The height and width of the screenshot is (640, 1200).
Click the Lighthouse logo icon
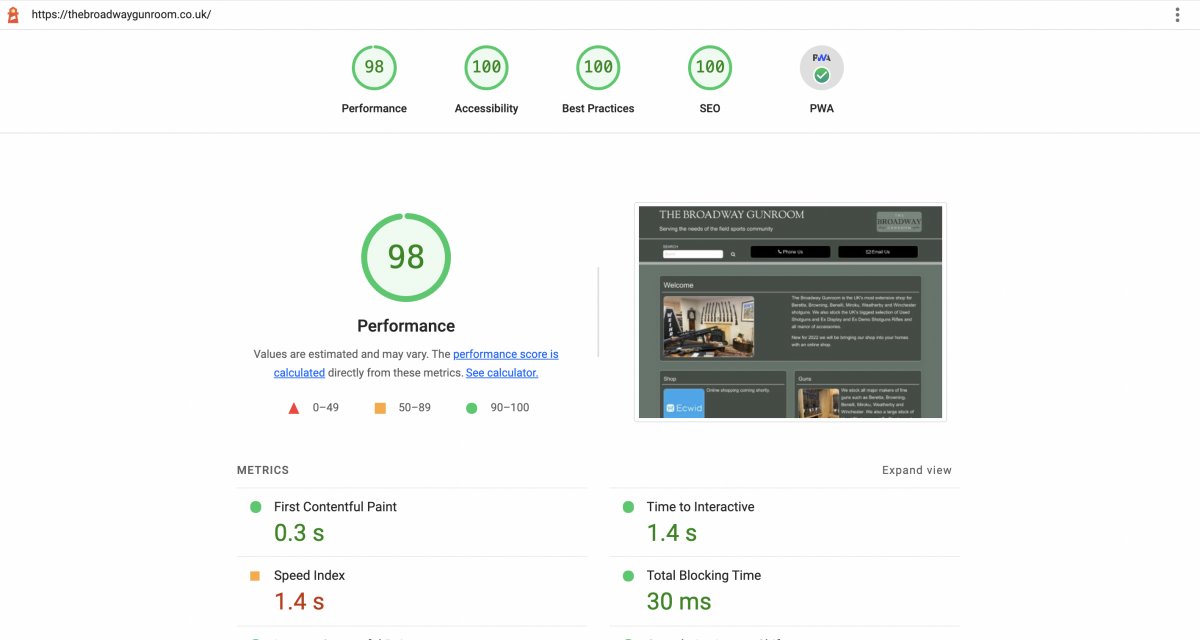(x=13, y=15)
